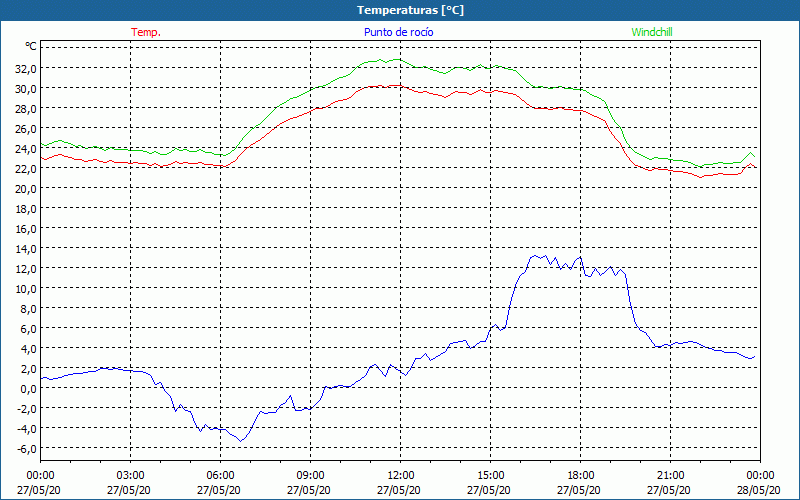This screenshot has width=800, height=500.
Task: Click the 30,0 y-axis value
Action: click(x=27, y=88)
